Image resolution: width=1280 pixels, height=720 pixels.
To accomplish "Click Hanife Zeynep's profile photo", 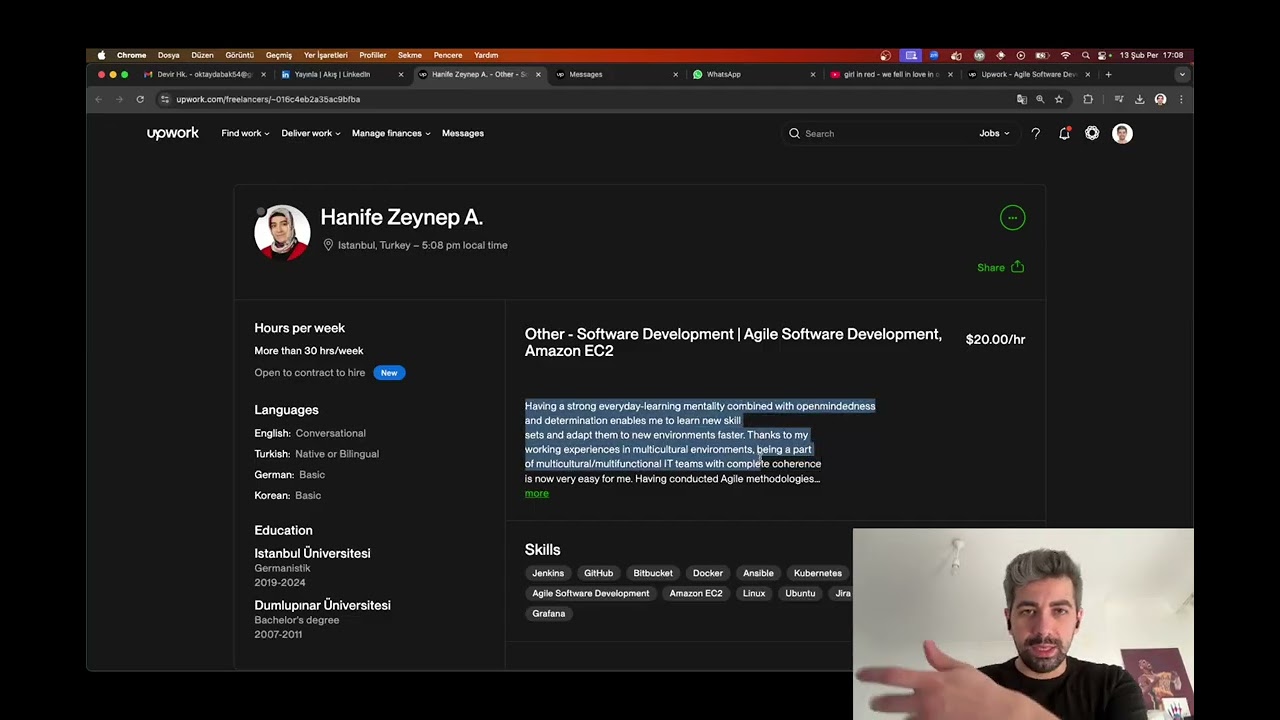I will click(x=282, y=232).
